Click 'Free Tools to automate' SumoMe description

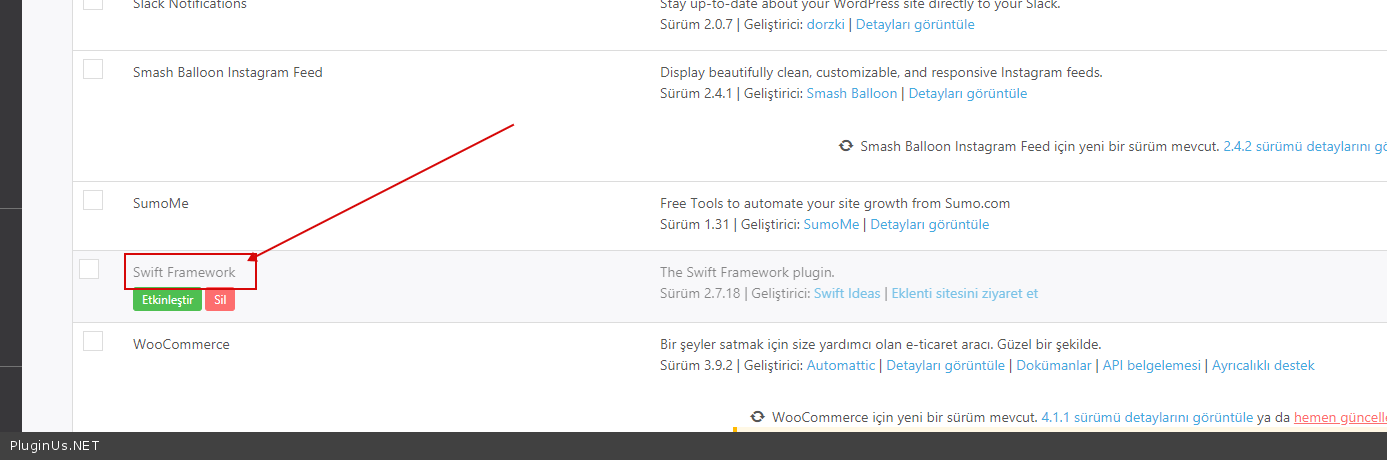[835, 204]
